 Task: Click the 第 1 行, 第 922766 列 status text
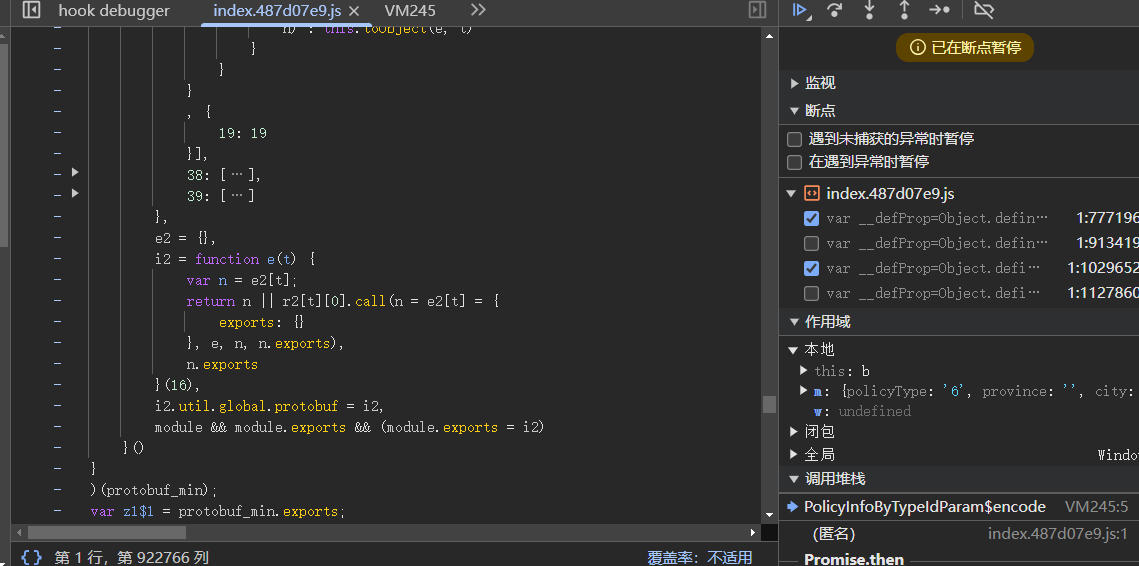click(x=131, y=557)
